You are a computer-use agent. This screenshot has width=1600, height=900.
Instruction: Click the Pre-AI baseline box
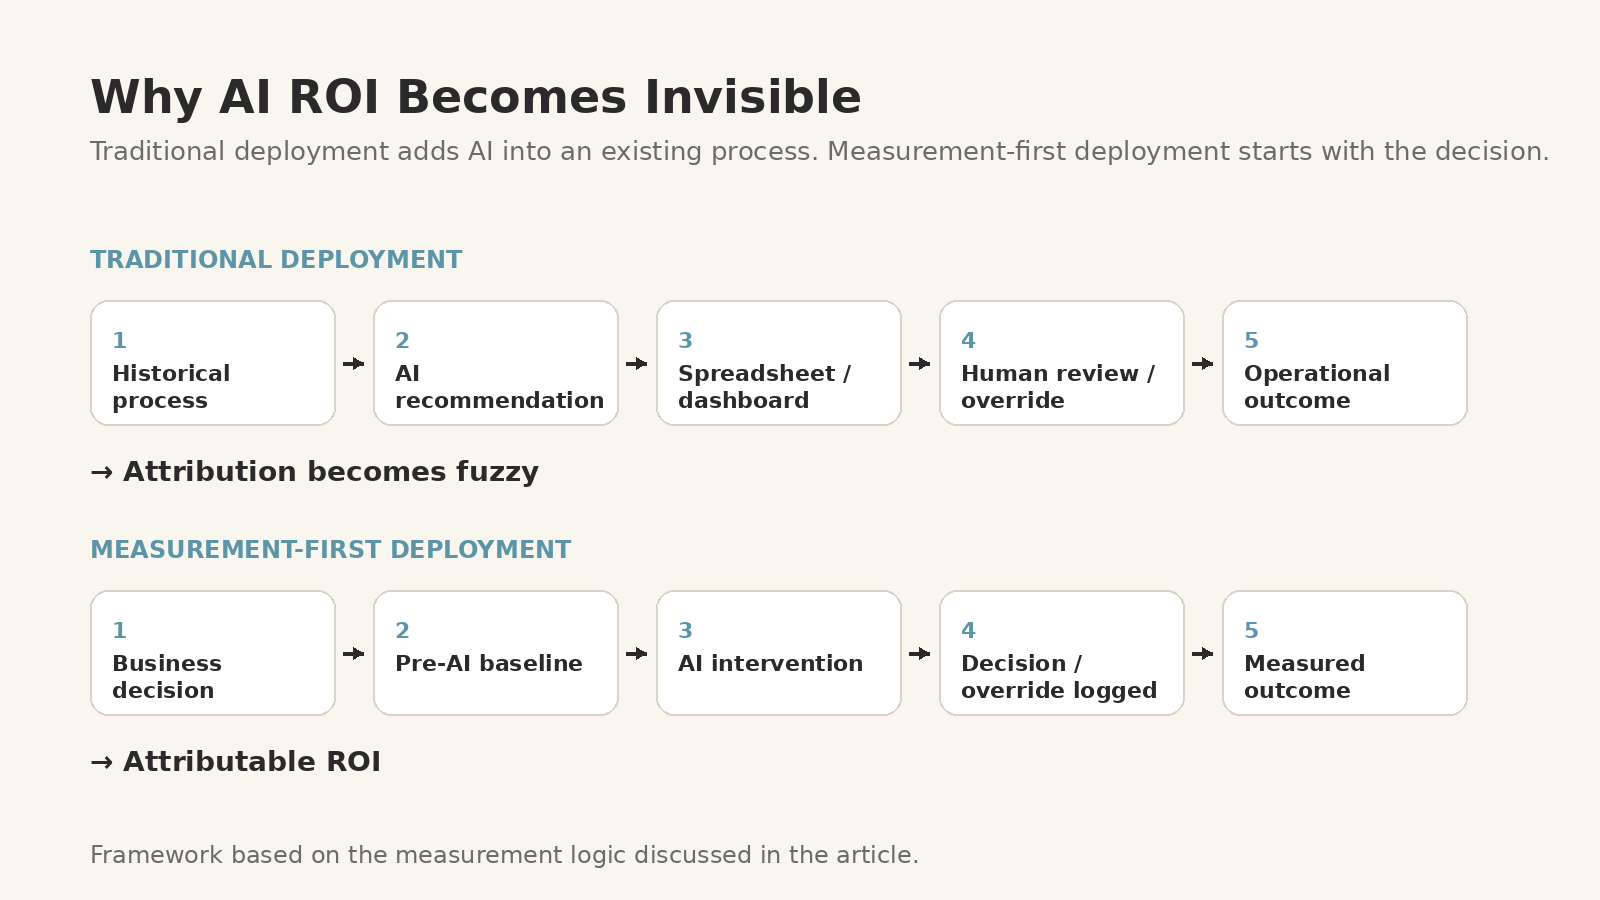pyautogui.click(x=496, y=653)
